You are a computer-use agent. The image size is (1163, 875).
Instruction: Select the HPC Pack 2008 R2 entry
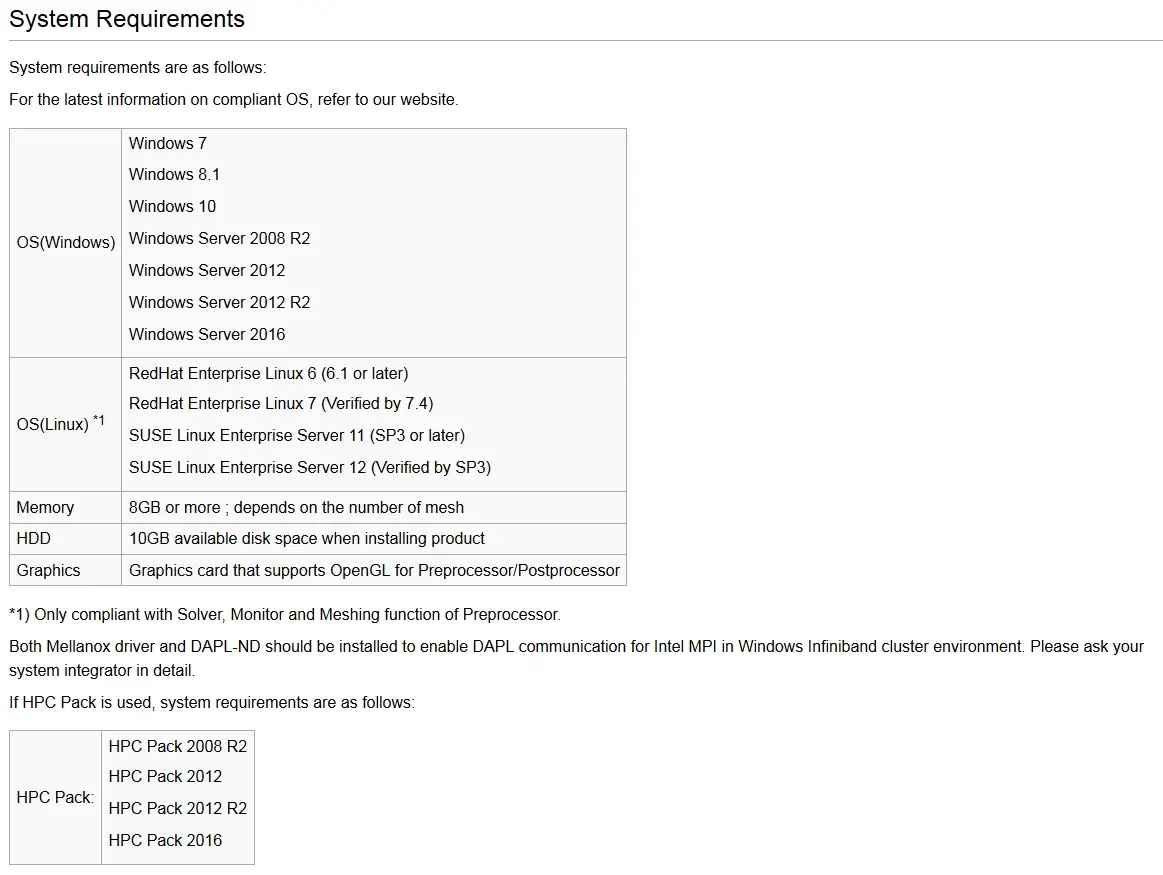pyautogui.click(x=178, y=746)
